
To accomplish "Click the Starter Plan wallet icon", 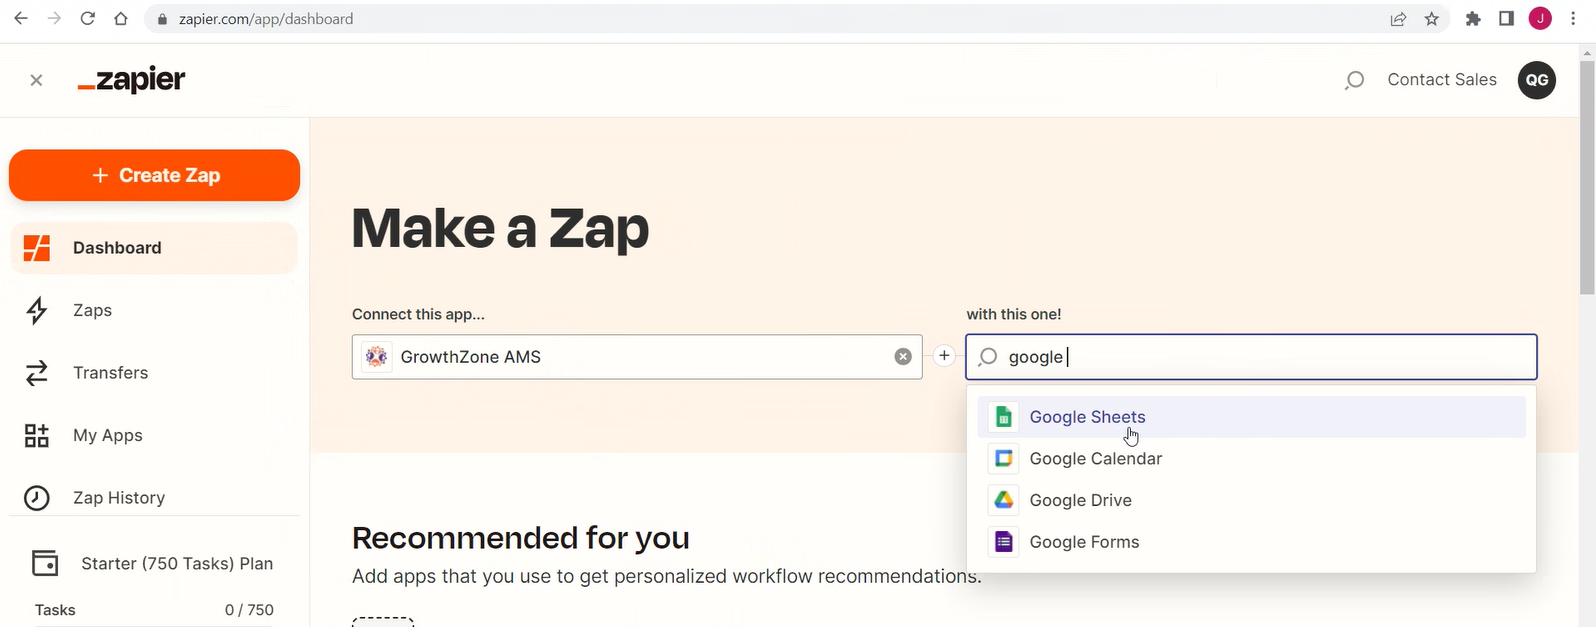I will 45,563.
